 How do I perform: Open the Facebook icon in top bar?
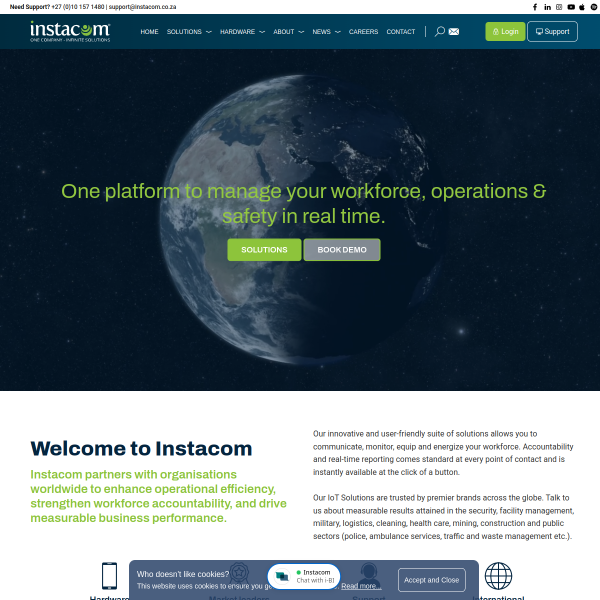coord(535,7)
